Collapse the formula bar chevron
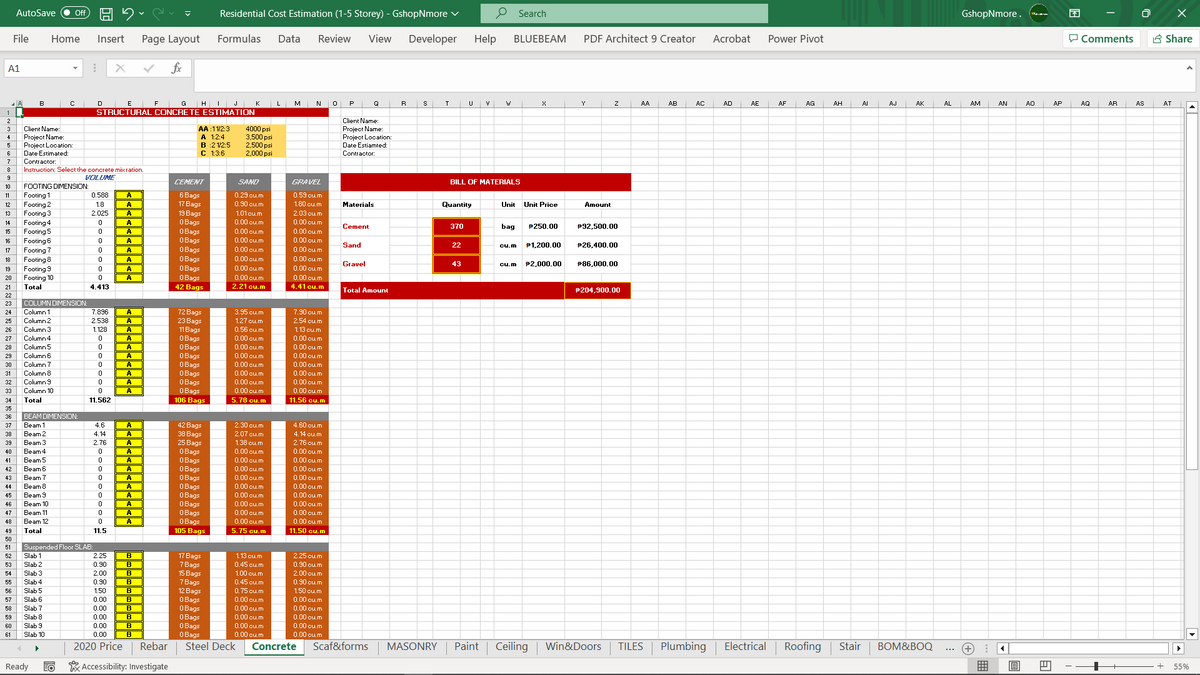 1190,68
